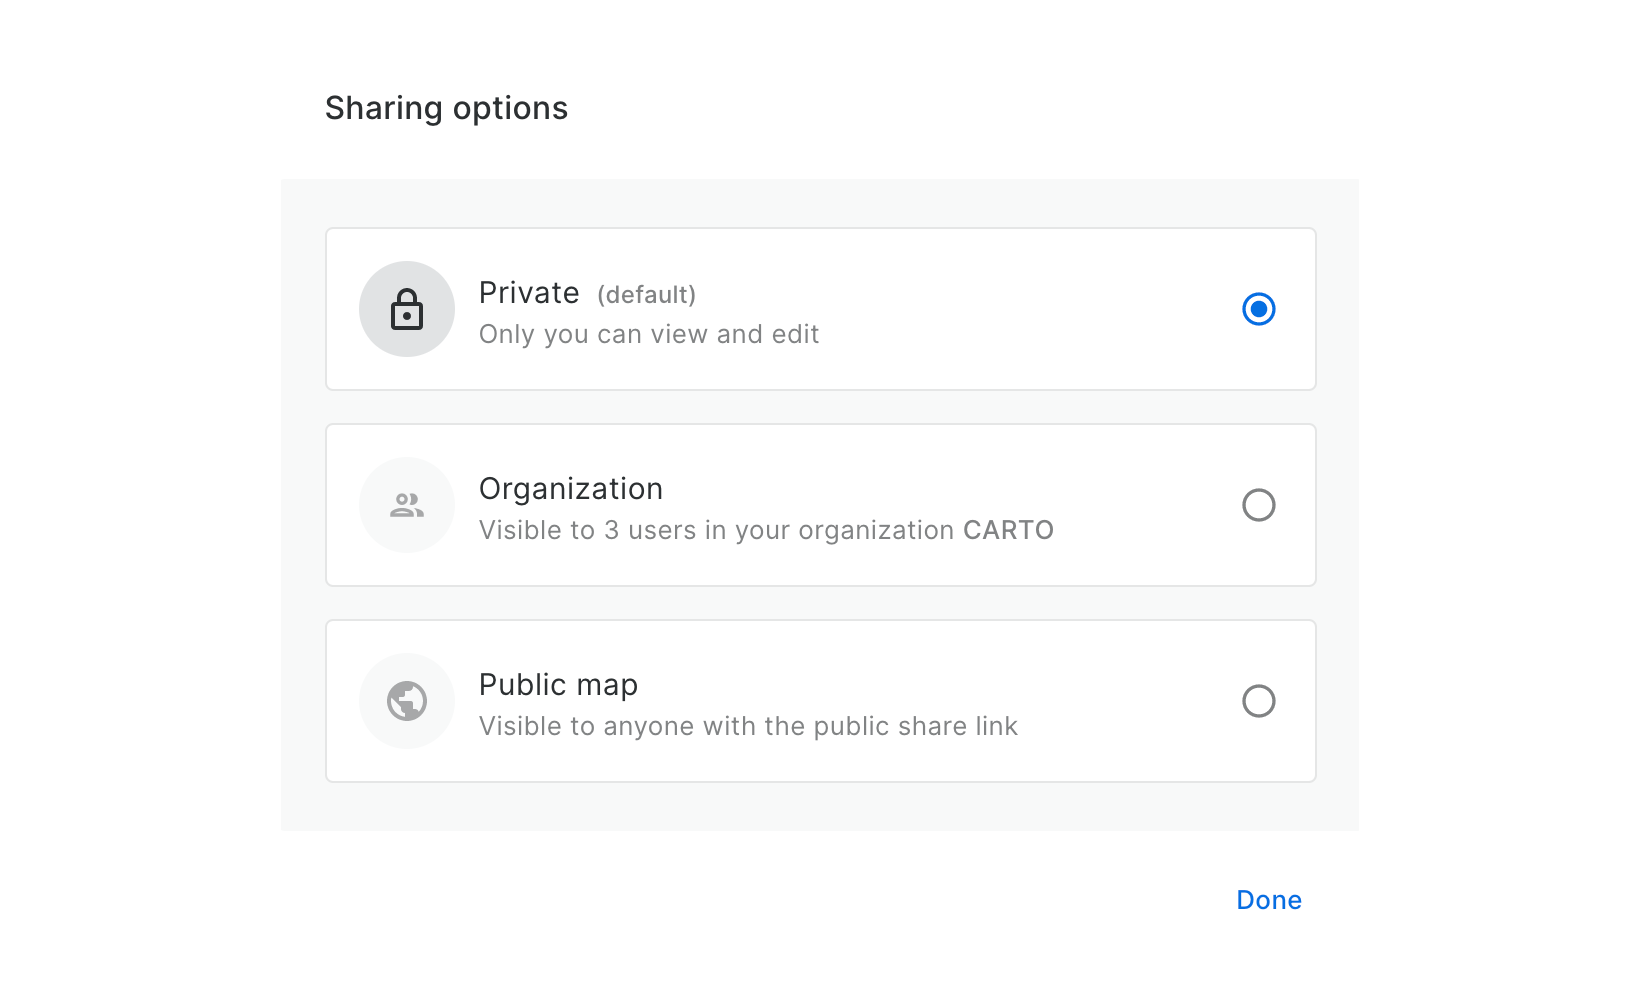Click the bold CARTO organization name
The image size is (1640, 994).
pos(1008,530)
